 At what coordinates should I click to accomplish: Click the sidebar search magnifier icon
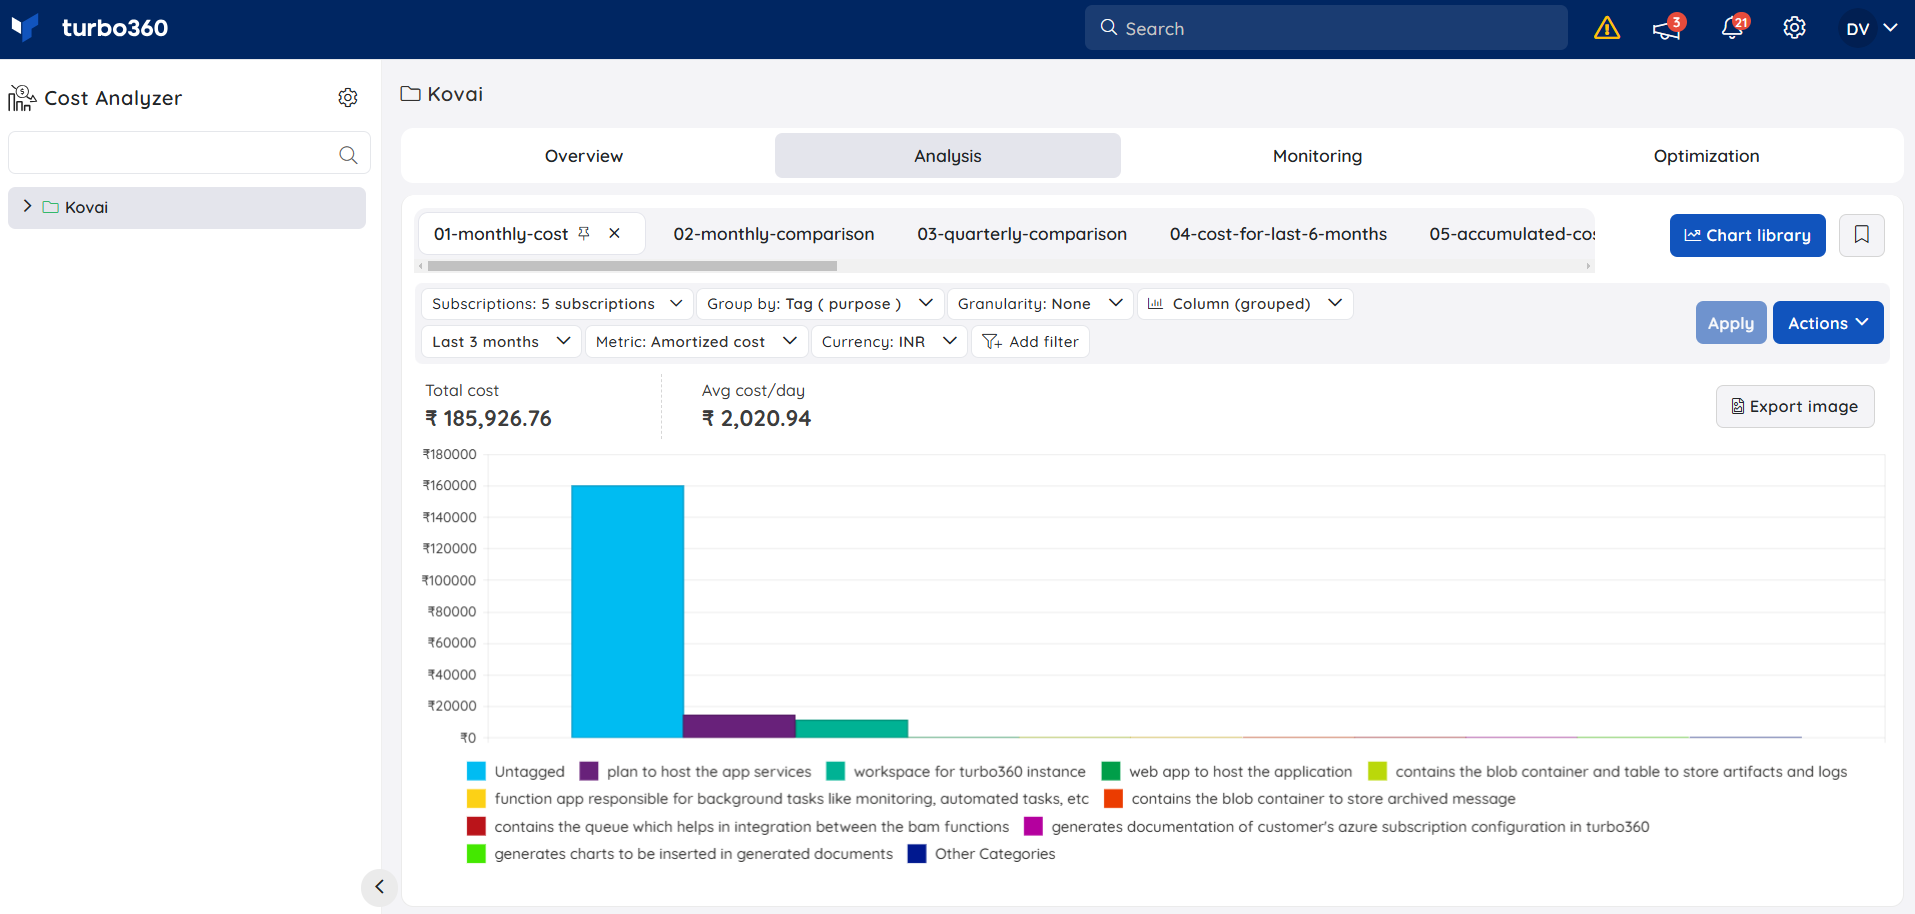[x=348, y=155]
